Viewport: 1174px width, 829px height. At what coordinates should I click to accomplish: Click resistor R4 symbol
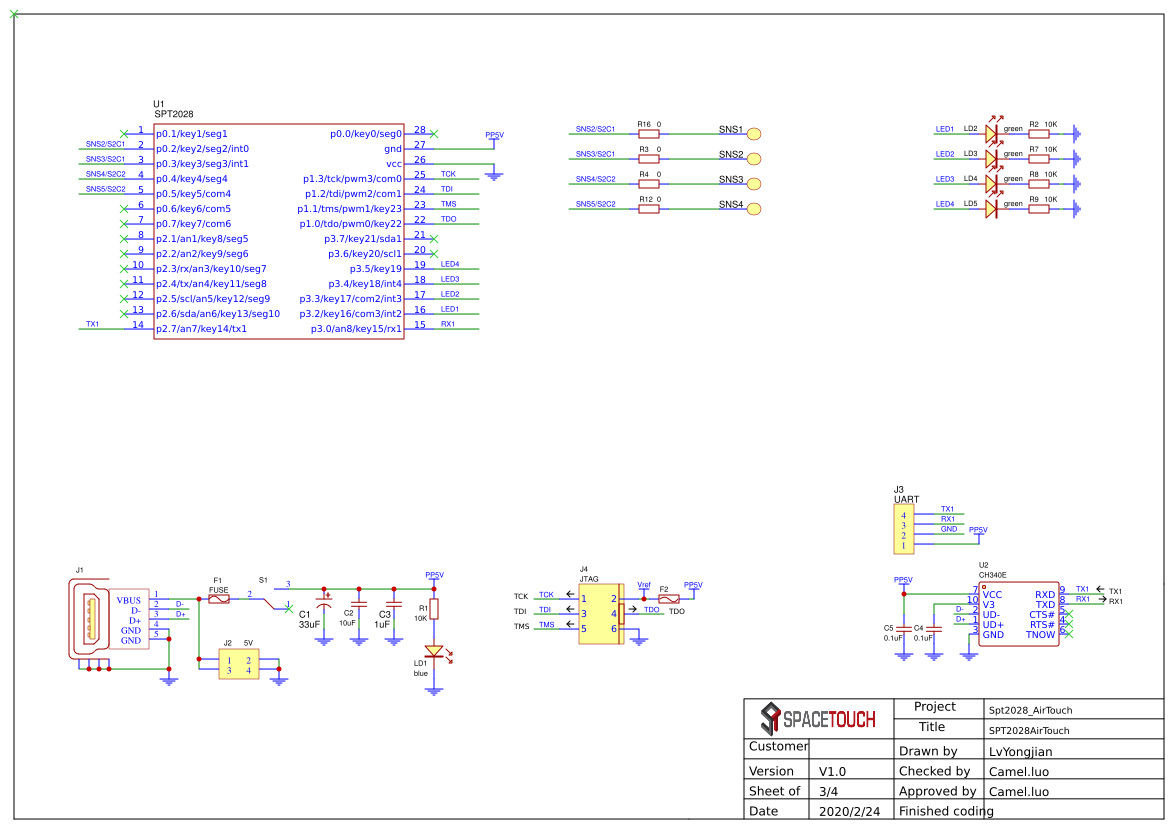(x=648, y=183)
